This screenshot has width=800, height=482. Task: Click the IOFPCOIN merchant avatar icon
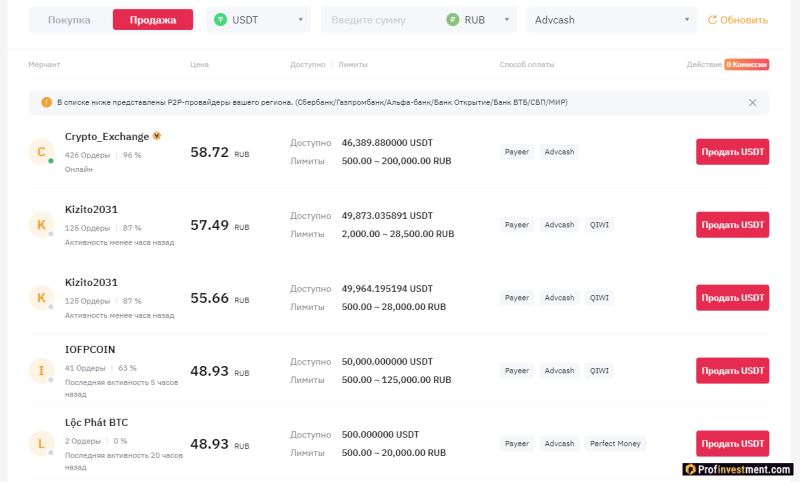coord(41,371)
